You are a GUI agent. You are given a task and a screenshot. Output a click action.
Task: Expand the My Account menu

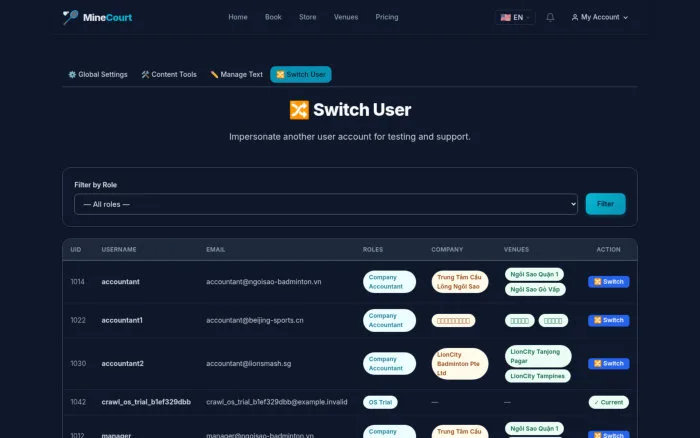click(x=600, y=17)
